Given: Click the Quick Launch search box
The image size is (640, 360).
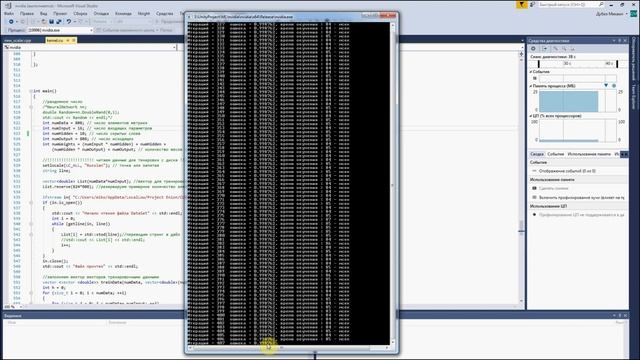Looking at the screenshot, I should click(571, 4).
